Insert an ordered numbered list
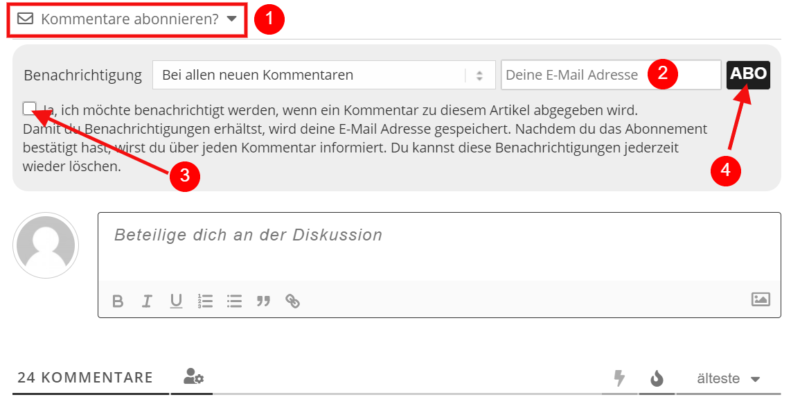 tap(205, 301)
